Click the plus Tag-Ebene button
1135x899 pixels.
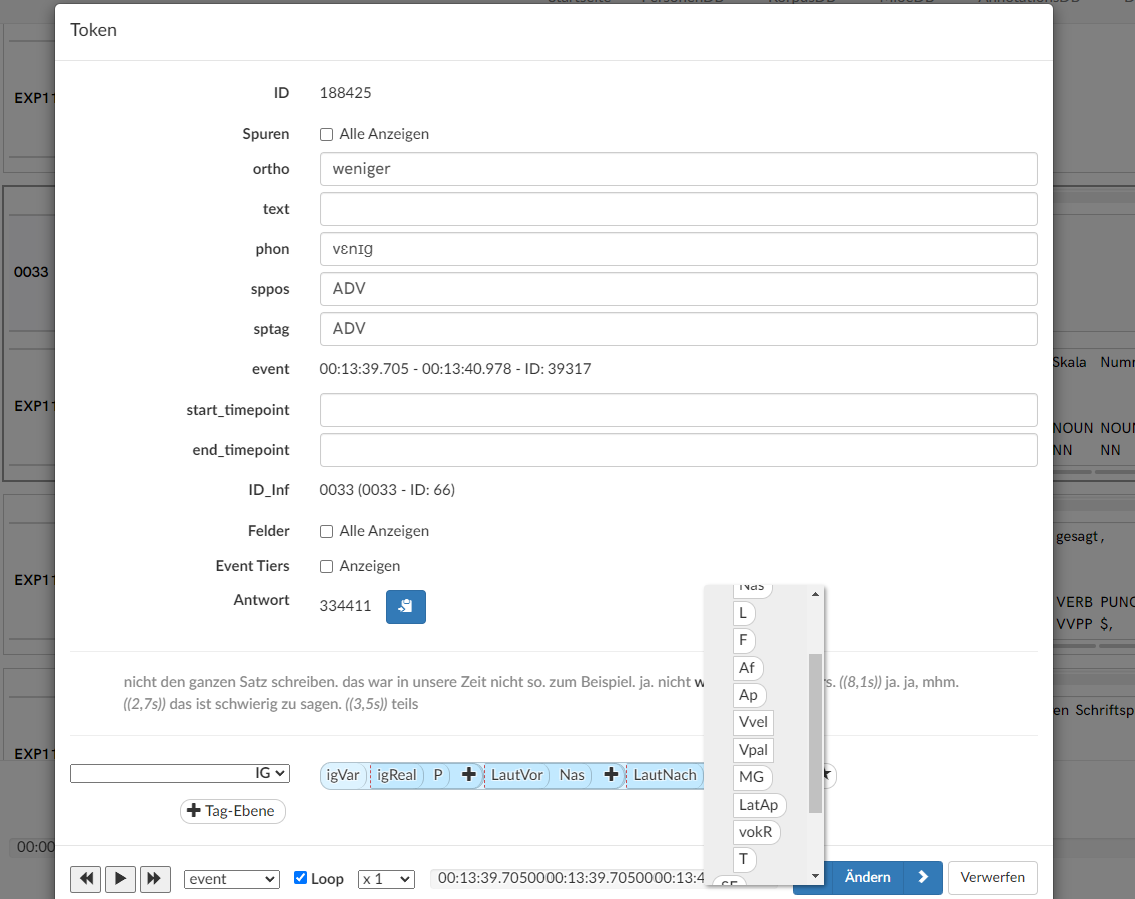(x=232, y=811)
